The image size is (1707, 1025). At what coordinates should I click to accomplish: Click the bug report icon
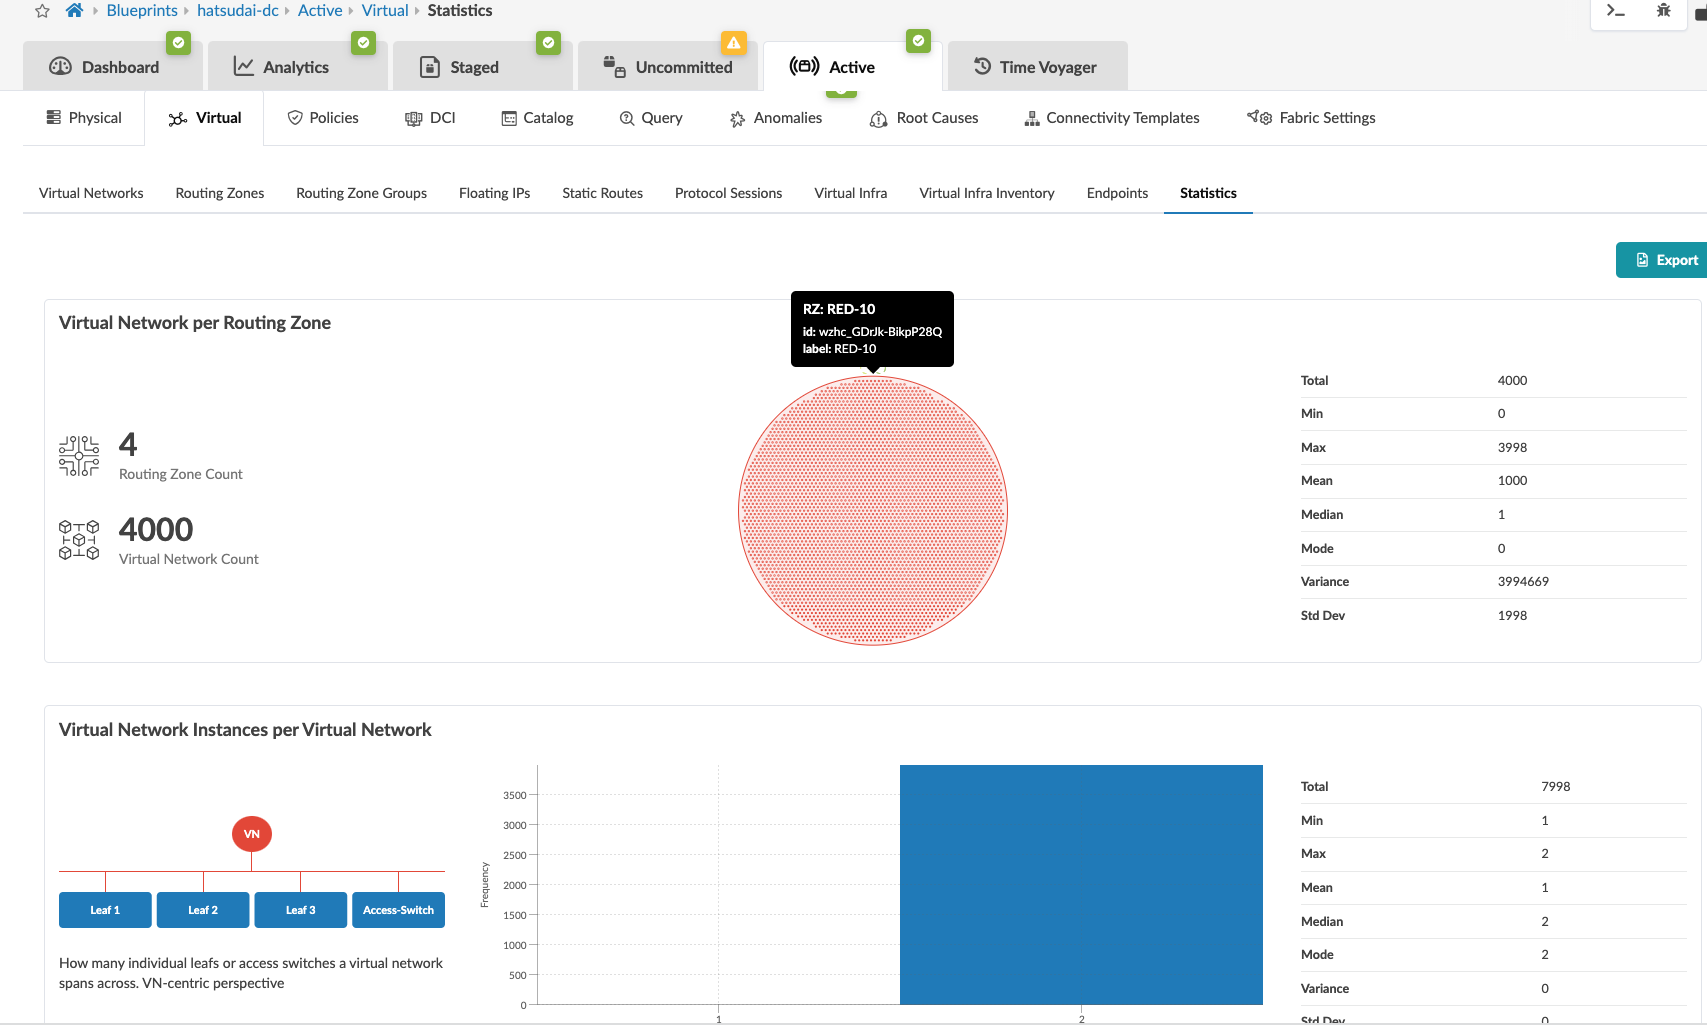click(x=1664, y=11)
